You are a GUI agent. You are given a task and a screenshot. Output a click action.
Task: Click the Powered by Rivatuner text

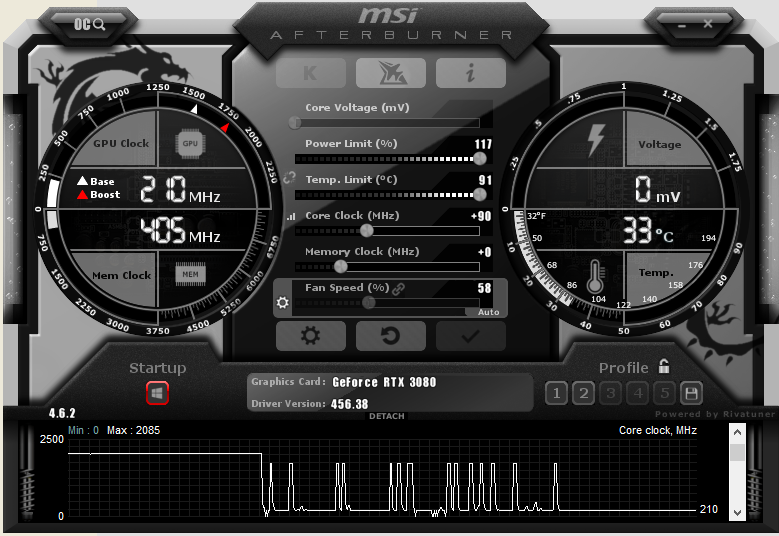pos(715,414)
